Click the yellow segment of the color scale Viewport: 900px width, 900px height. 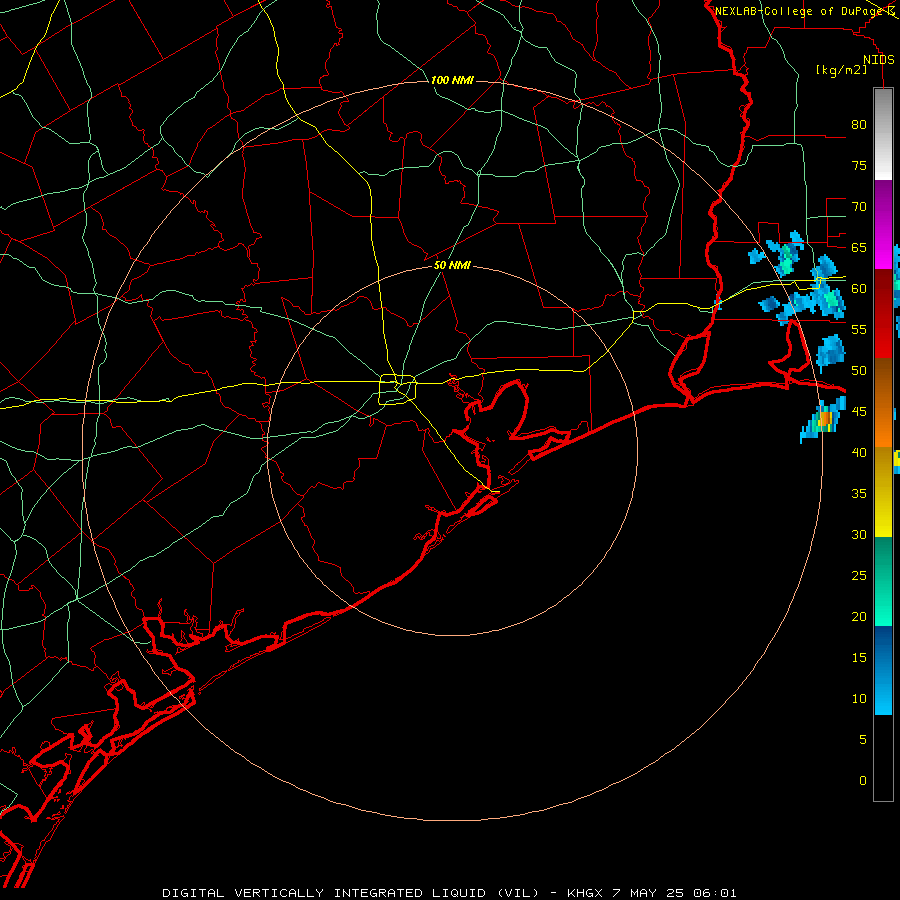click(883, 492)
